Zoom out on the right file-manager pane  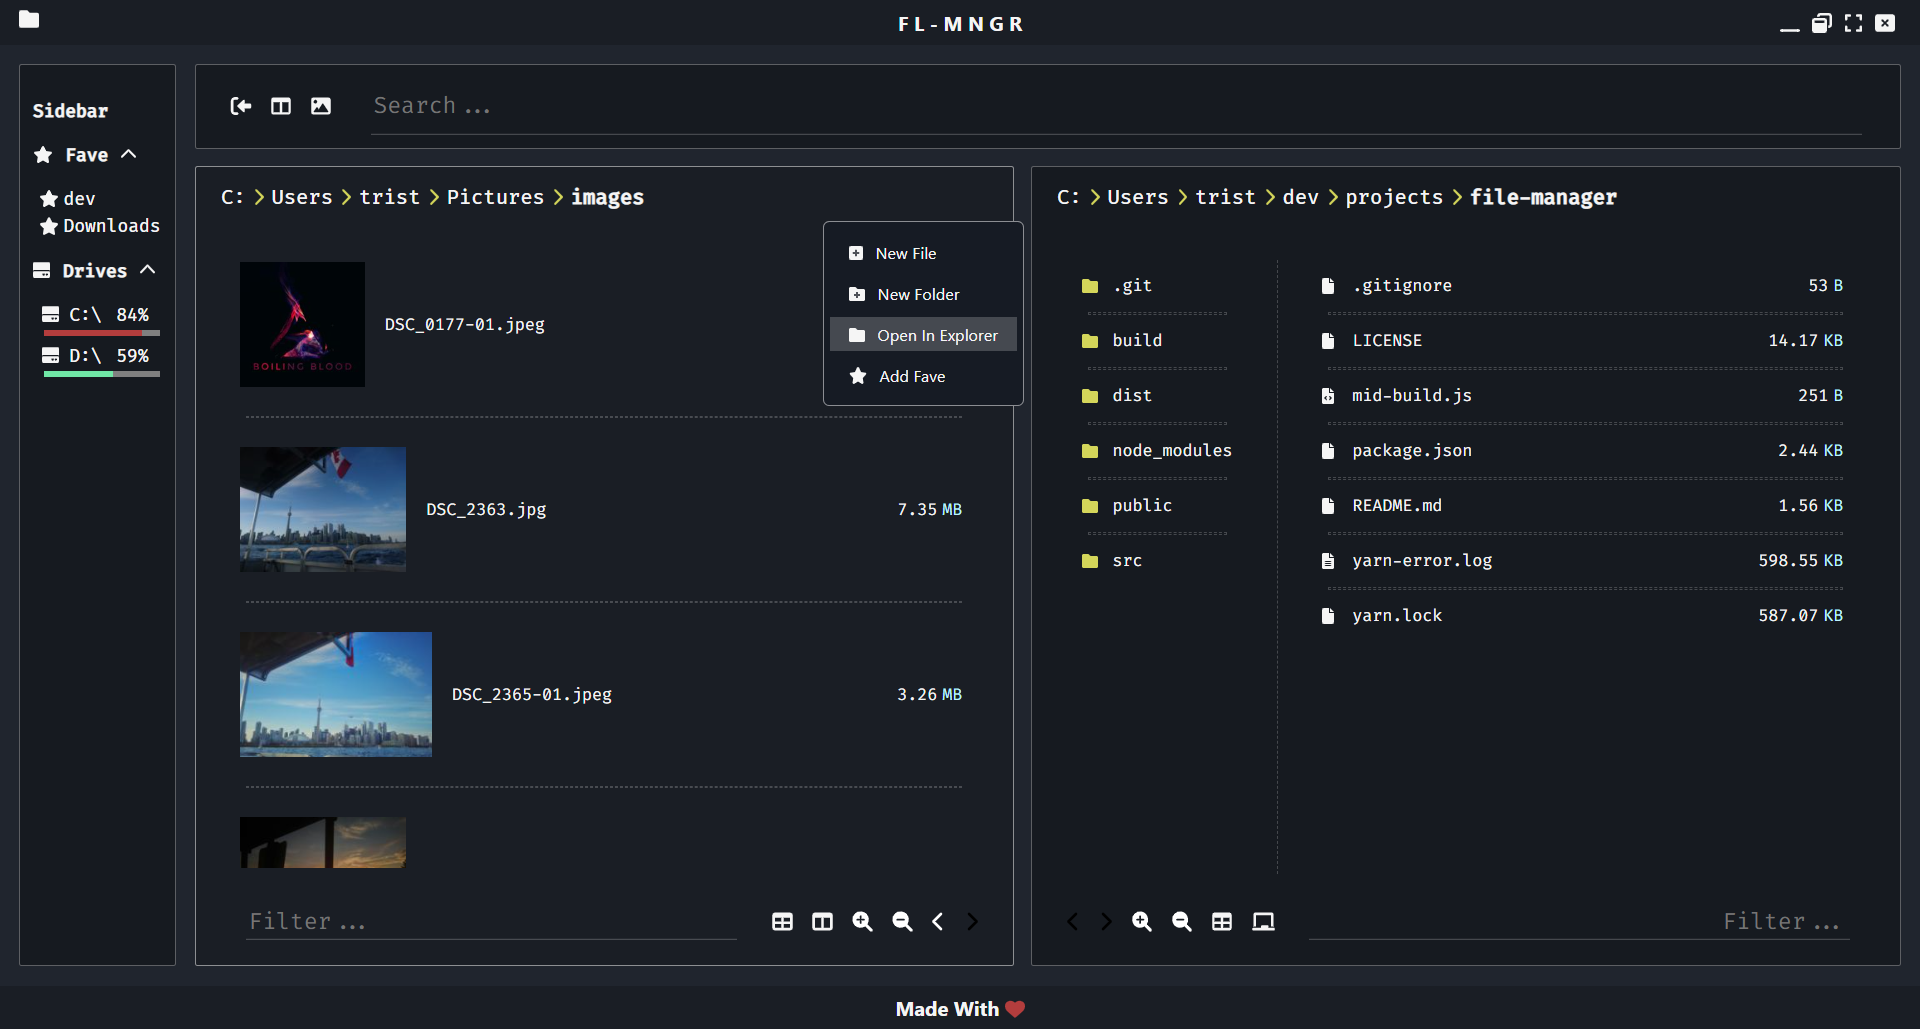(1182, 922)
